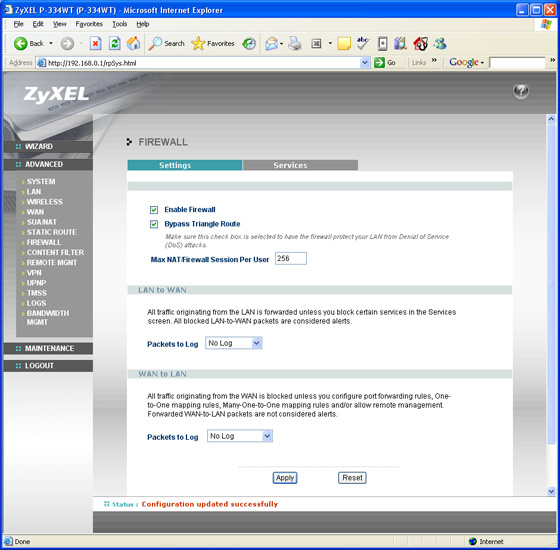Image resolution: width=560 pixels, height=550 pixels.
Task: Go back with the Back arrow icon
Action: coord(20,44)
